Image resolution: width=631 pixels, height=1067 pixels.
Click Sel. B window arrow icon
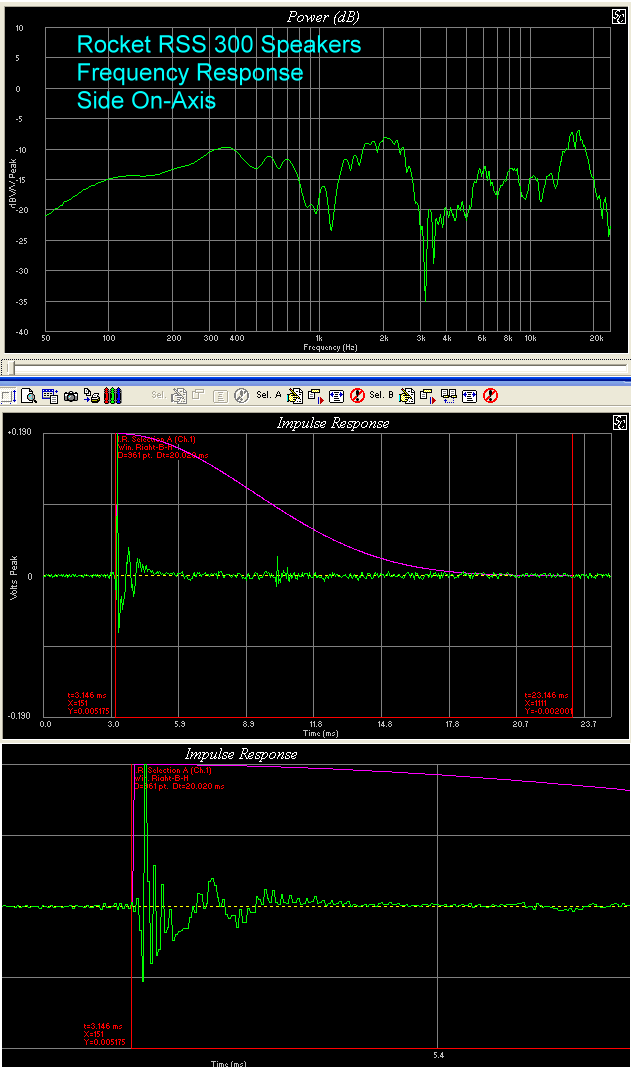click(427, 395)
